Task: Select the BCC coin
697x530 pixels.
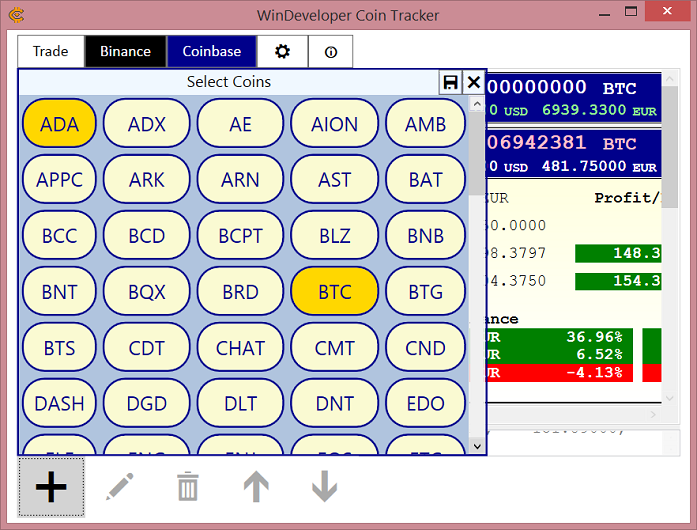Action: click(59, 235)
